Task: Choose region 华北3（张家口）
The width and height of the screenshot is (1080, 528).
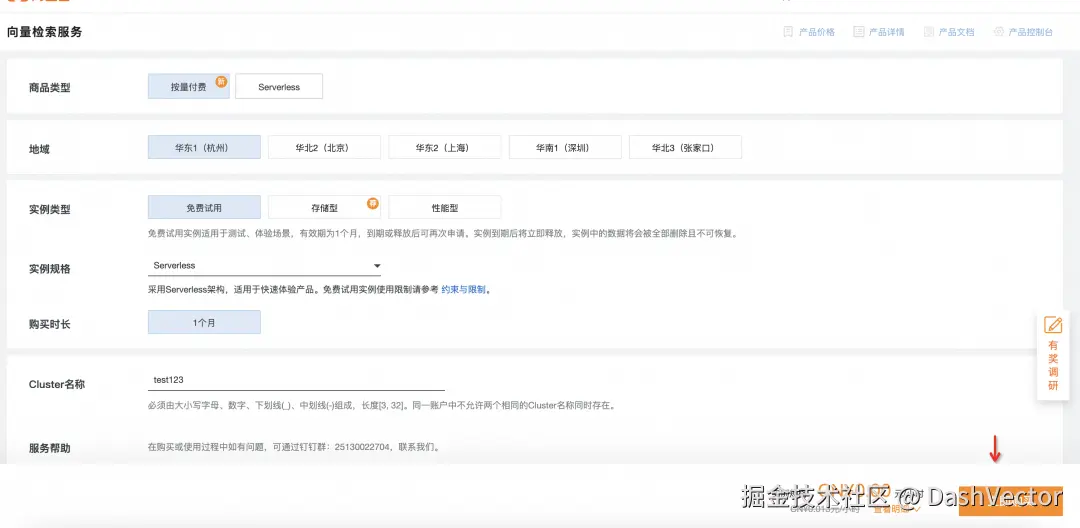Action: point(685,147)
